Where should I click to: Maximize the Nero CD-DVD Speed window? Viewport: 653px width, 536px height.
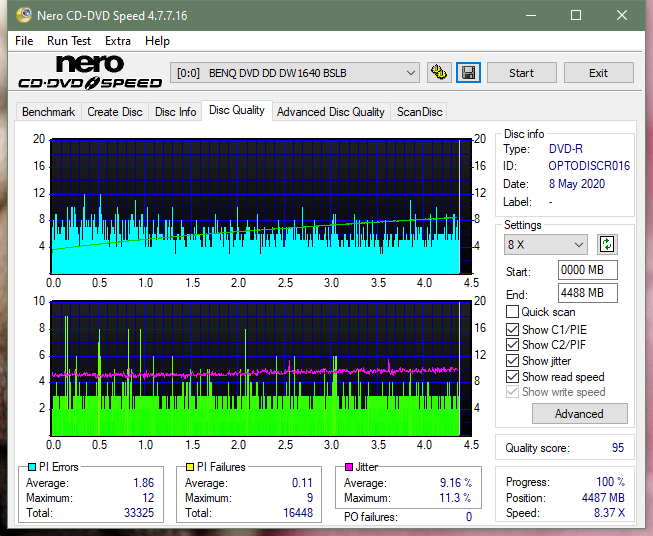[576, 15]
